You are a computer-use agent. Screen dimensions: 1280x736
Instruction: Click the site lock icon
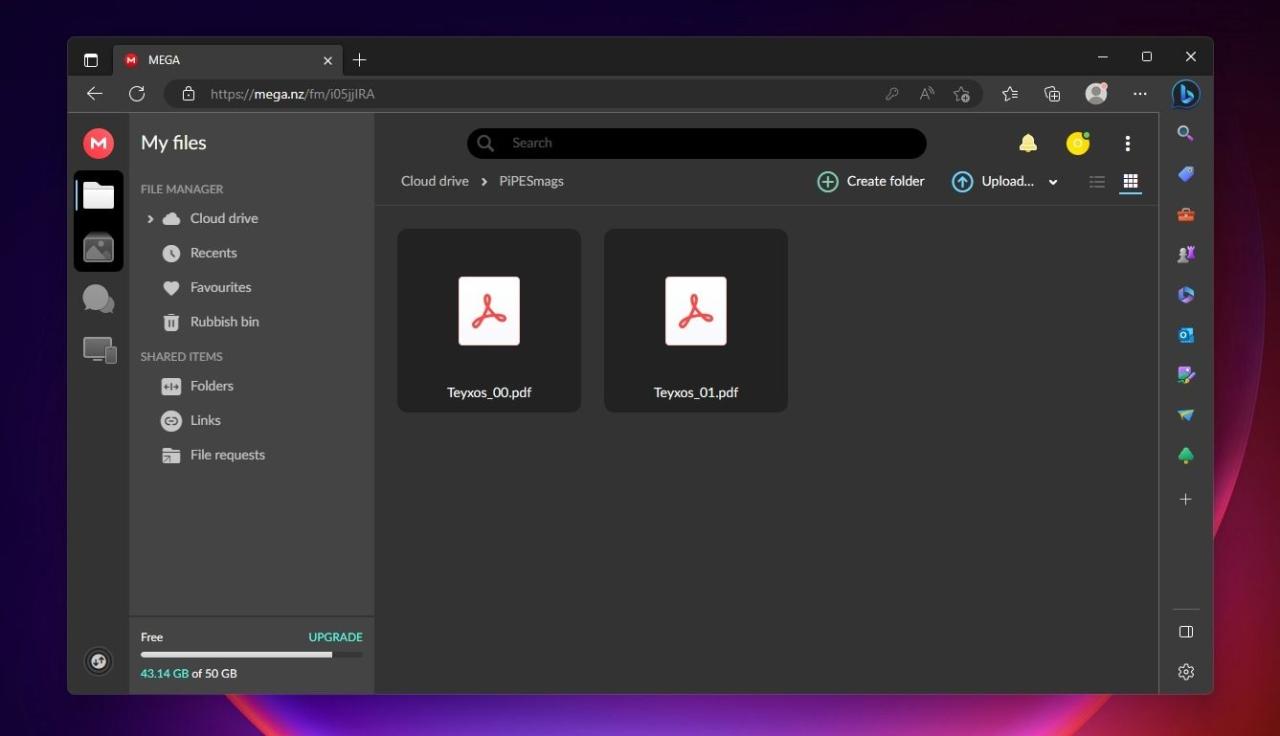pyautogui.click(x=187, y=94)
